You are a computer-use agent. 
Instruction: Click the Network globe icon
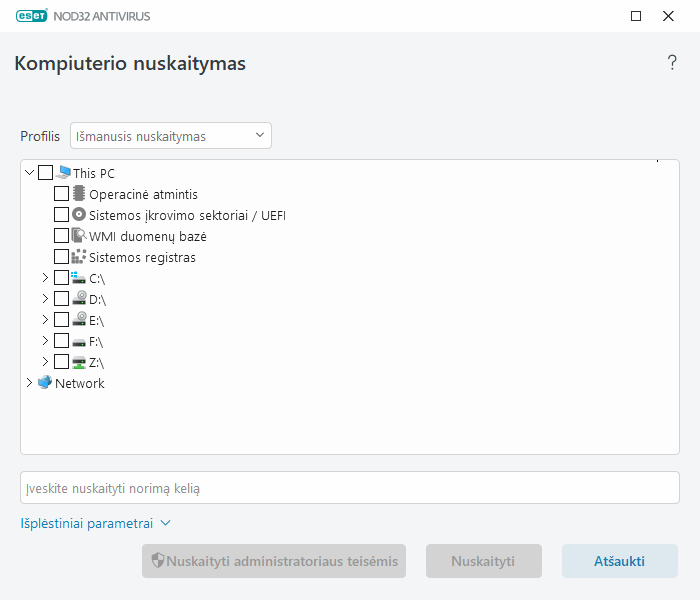click(45, 383)
